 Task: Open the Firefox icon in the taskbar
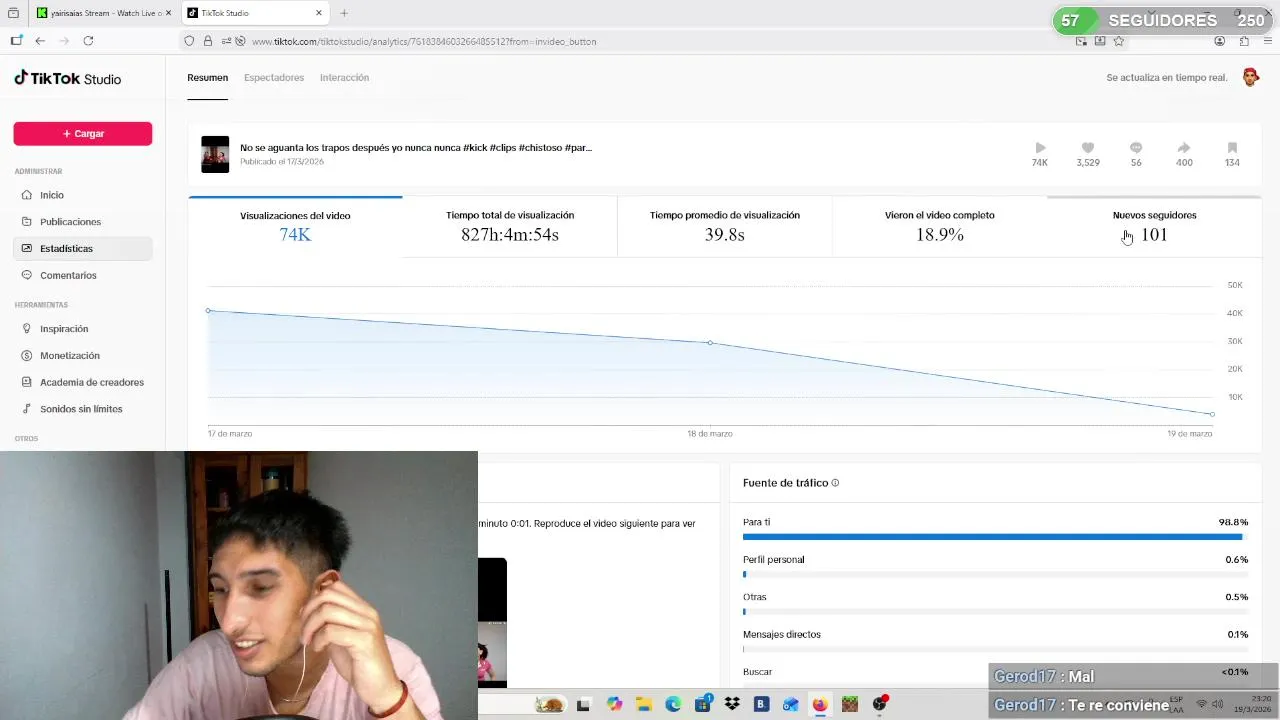pos(820,704)
